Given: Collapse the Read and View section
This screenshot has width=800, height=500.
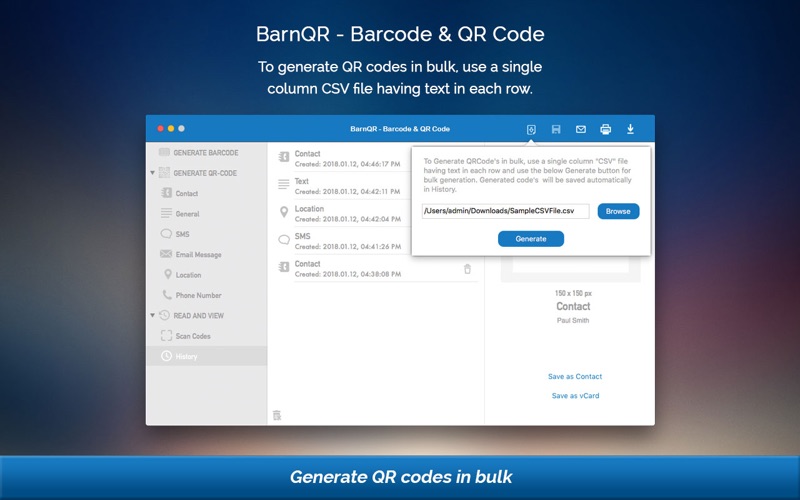Looking at the screenshot, I should pyautogui.click(x=152, y=315).
